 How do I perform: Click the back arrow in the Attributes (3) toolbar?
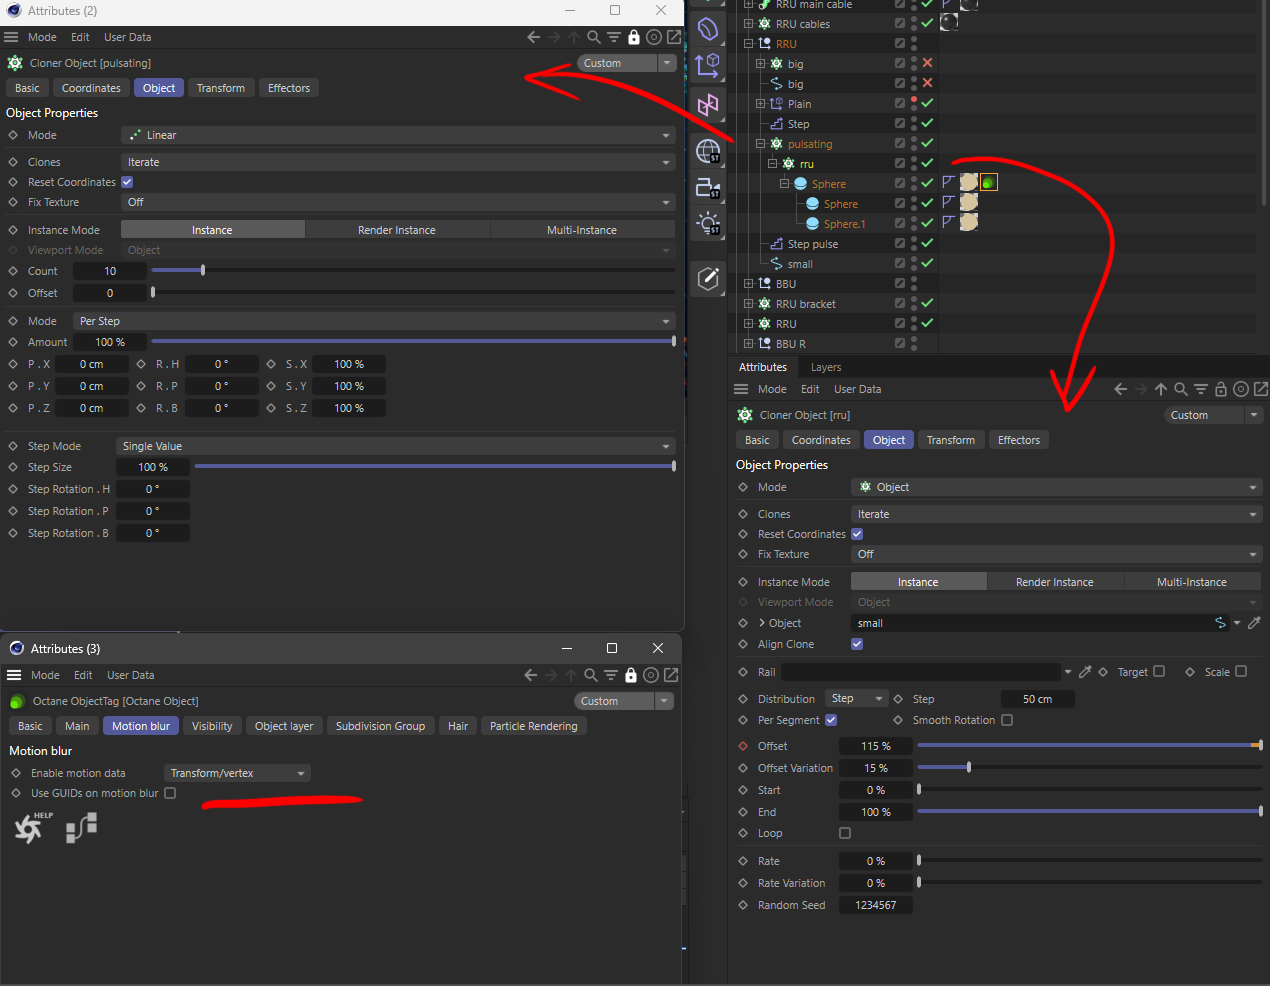531,675
